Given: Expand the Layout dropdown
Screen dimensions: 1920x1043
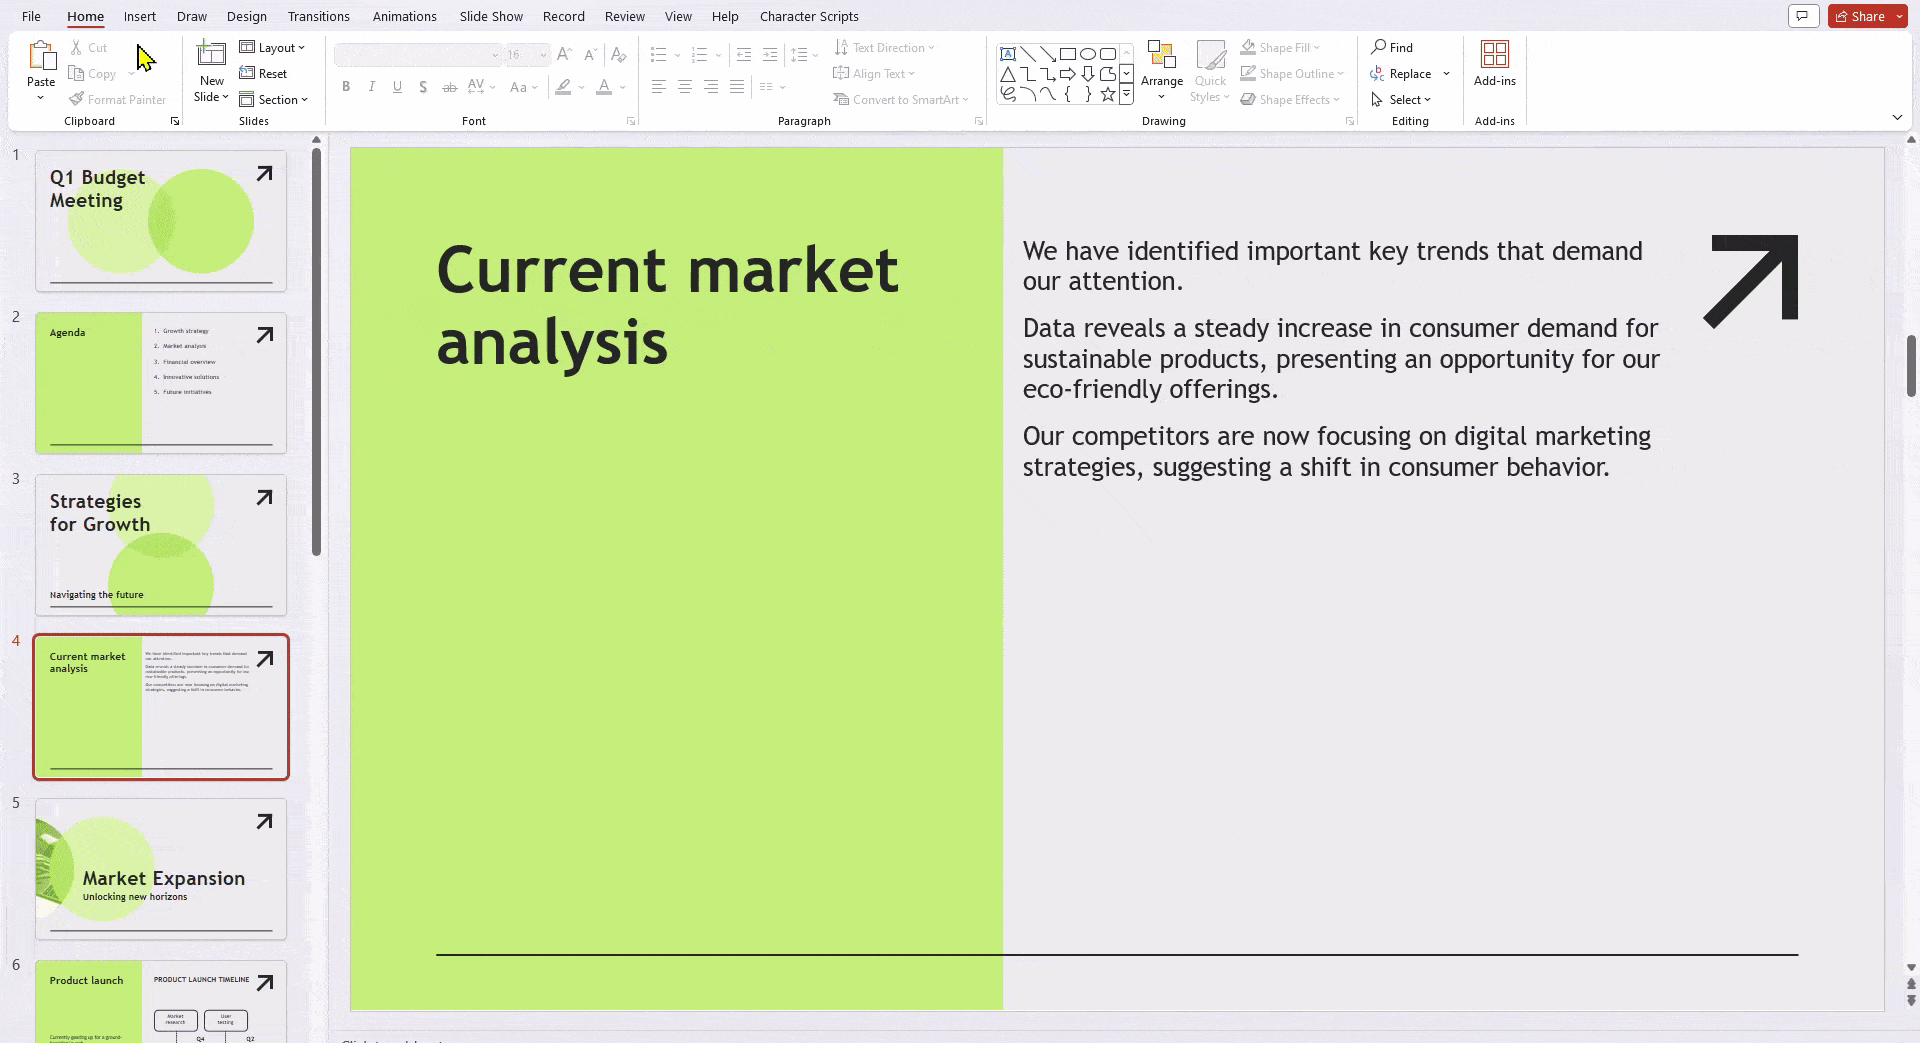Looking at the screenshot, I should 272,47.
